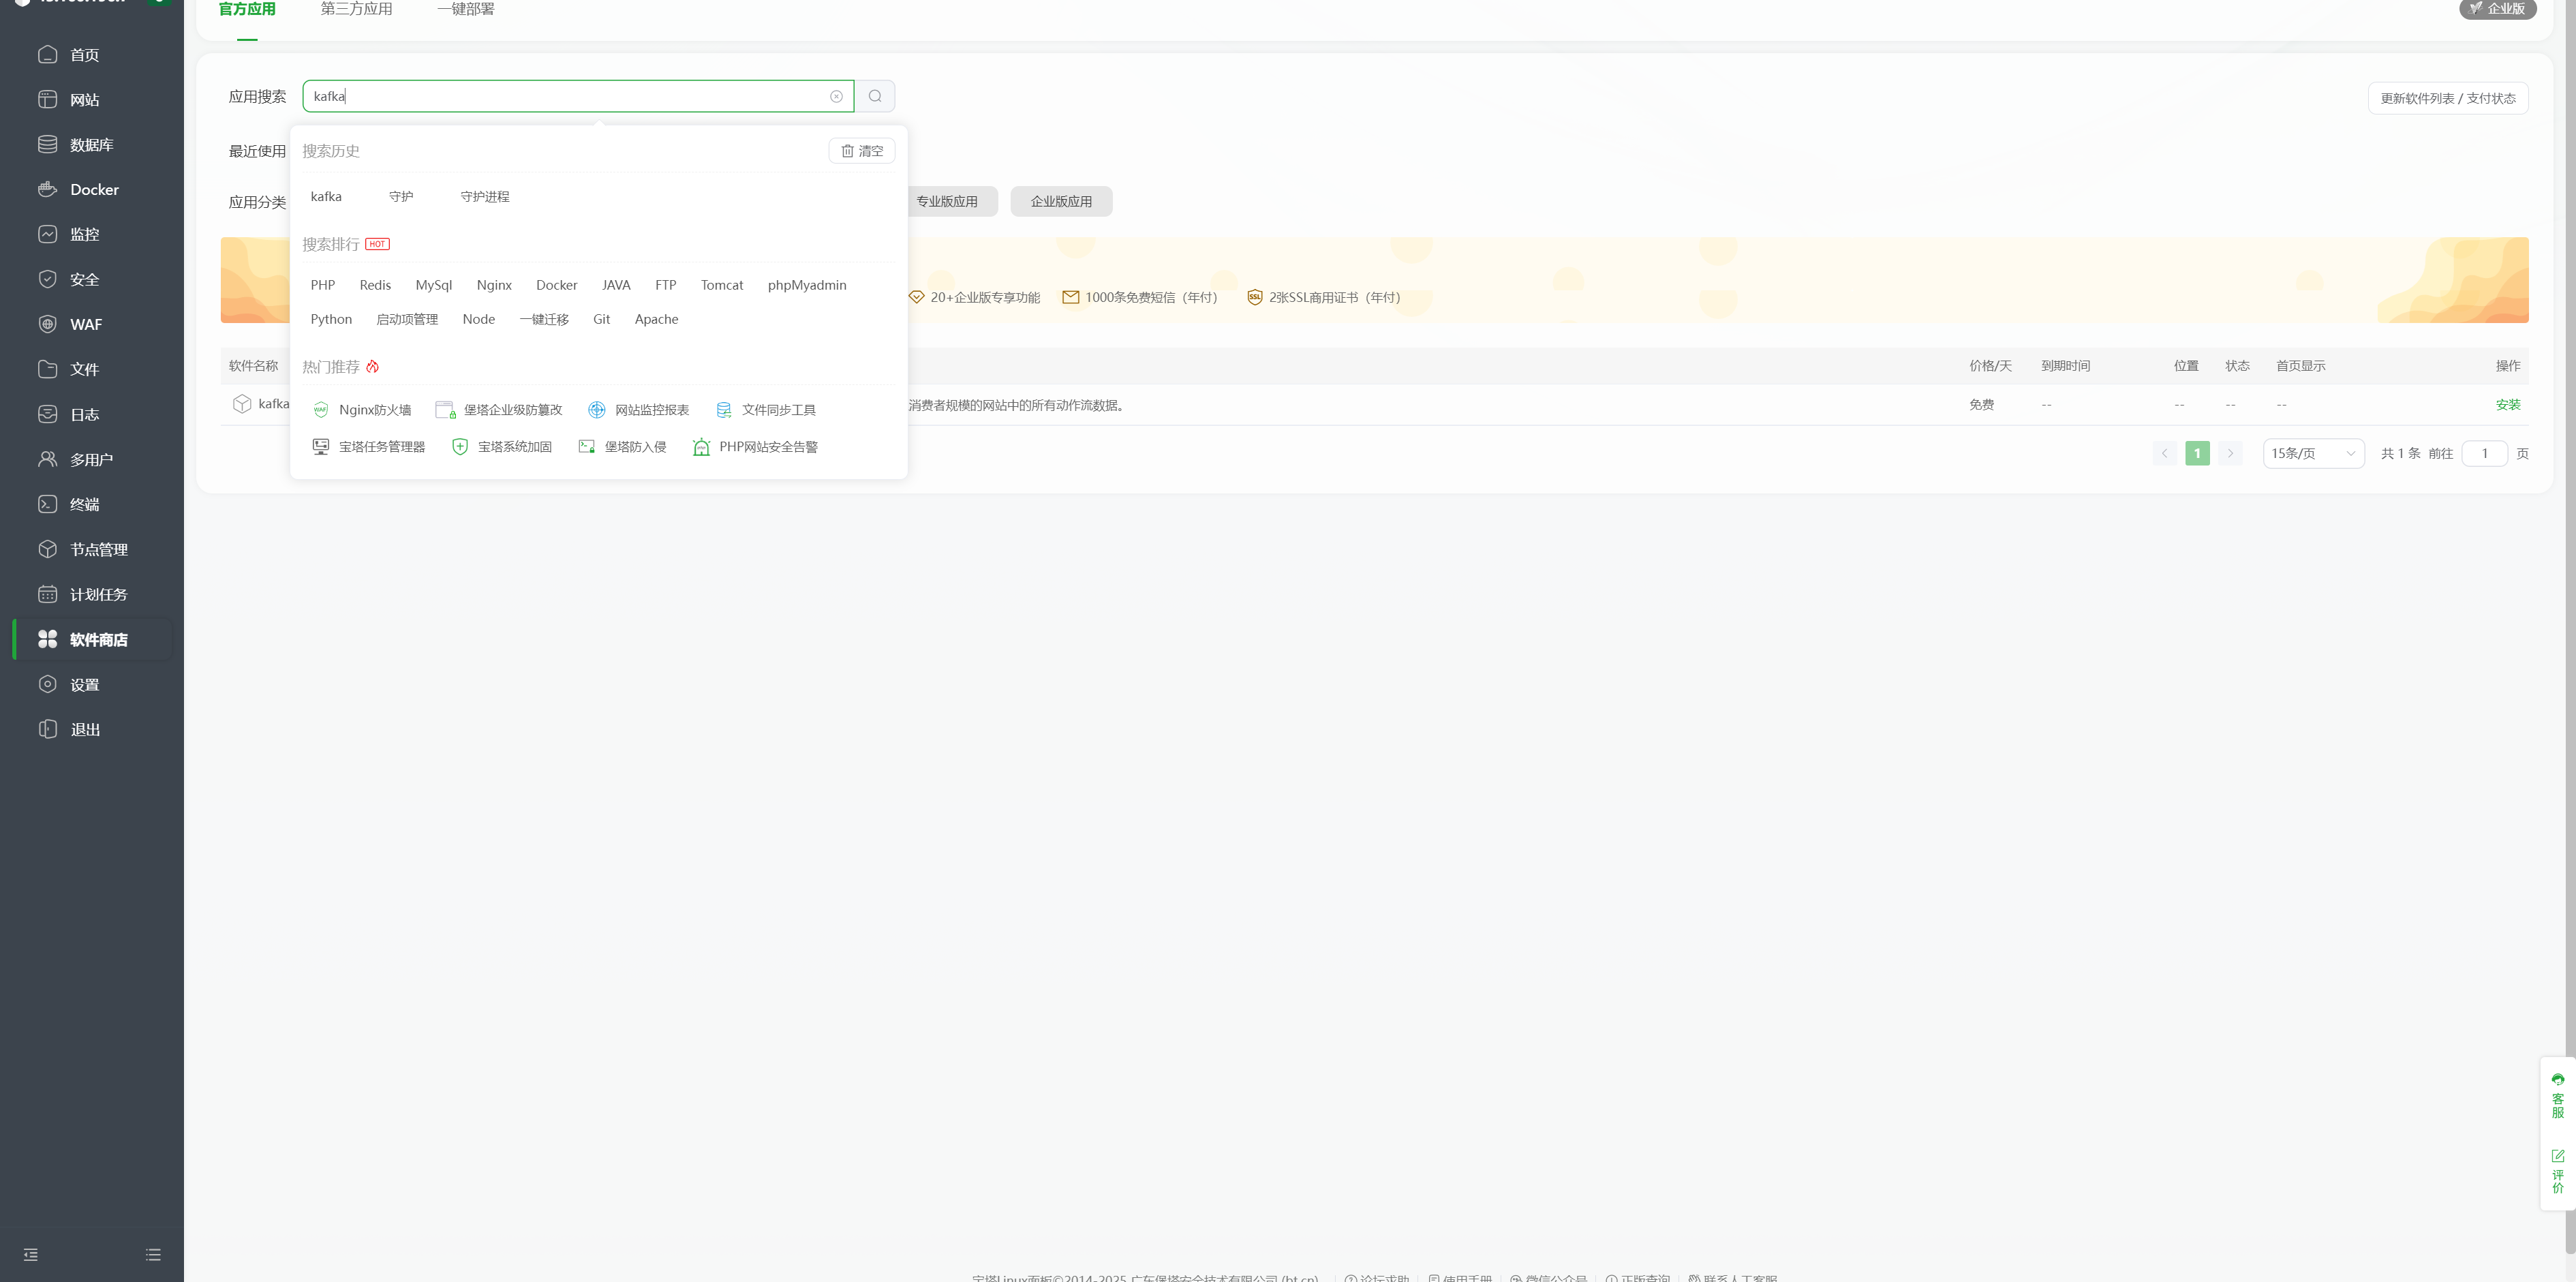Go to next page arrow
Viewport: 2576px width, 1282px height.
click(2230, 453)
